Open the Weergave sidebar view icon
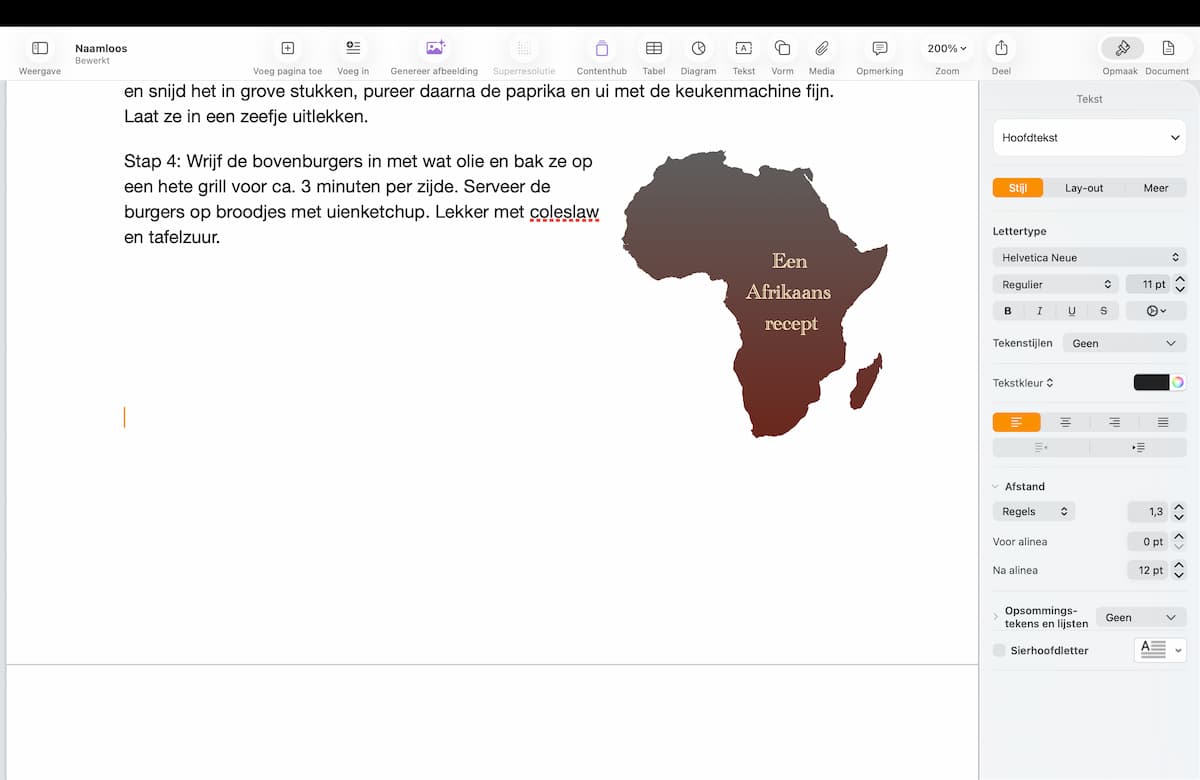Screen dimensions: 1200x780 click(40, 49)
